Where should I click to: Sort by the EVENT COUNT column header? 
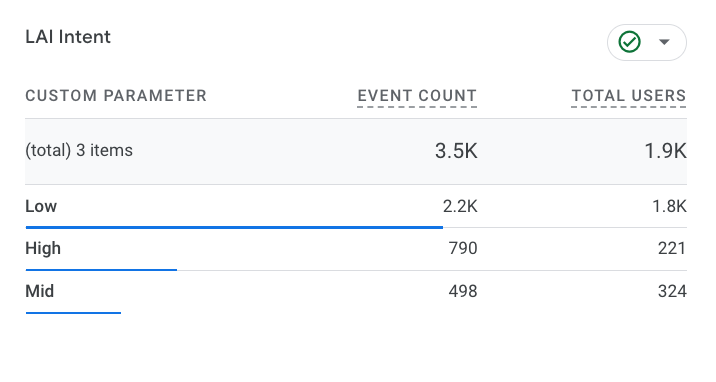[x=417, y=96]
